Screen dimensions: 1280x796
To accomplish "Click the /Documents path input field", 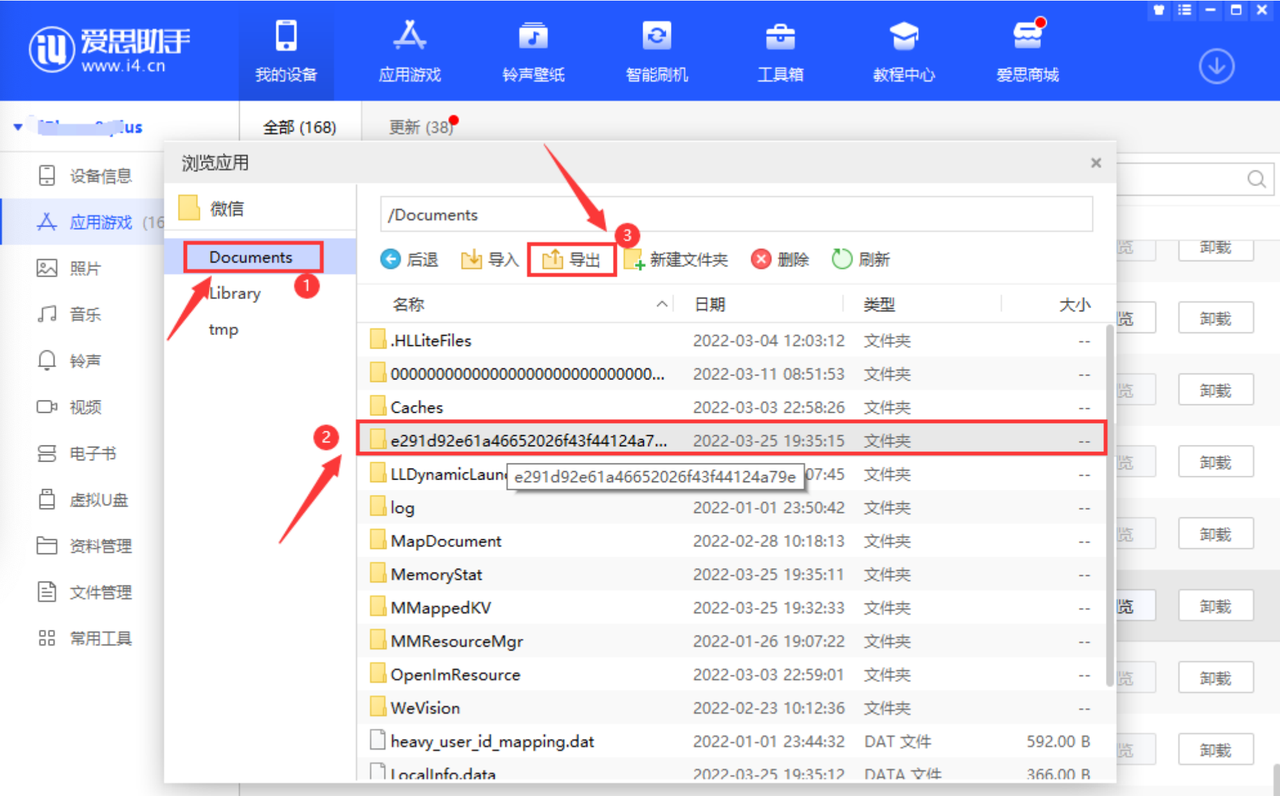I will pyautogui.click(x=736, y=215).
